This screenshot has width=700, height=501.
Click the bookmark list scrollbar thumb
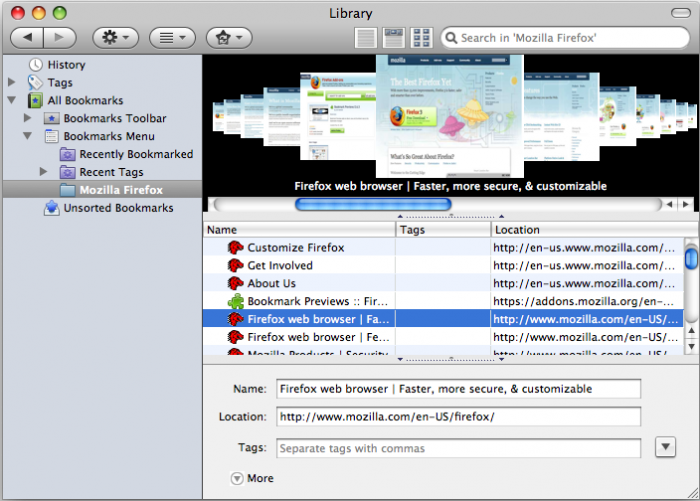pyautogui.click(x=691, y=259)
